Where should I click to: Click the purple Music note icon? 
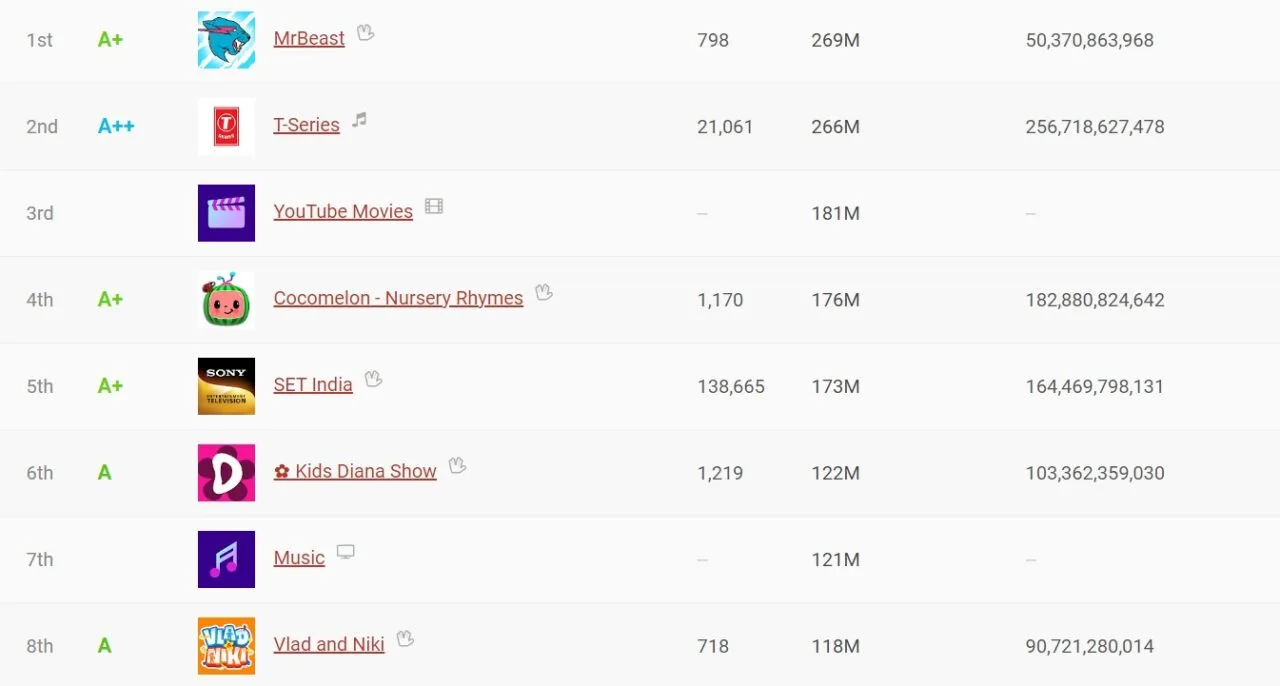pos(226,559)
